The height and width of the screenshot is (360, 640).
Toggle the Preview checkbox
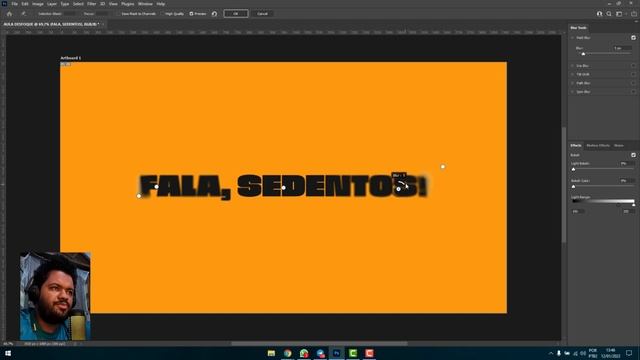(191, 13)
